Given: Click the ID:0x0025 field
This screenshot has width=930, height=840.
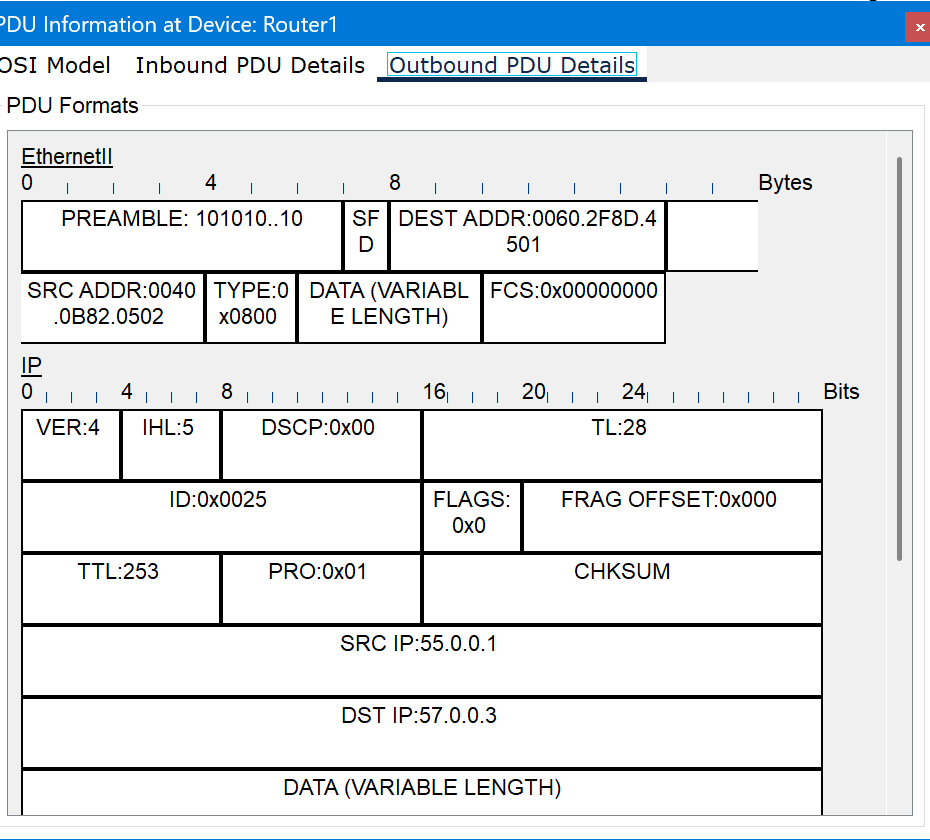Looking at the screenshot, I should (x=221, y=517).
